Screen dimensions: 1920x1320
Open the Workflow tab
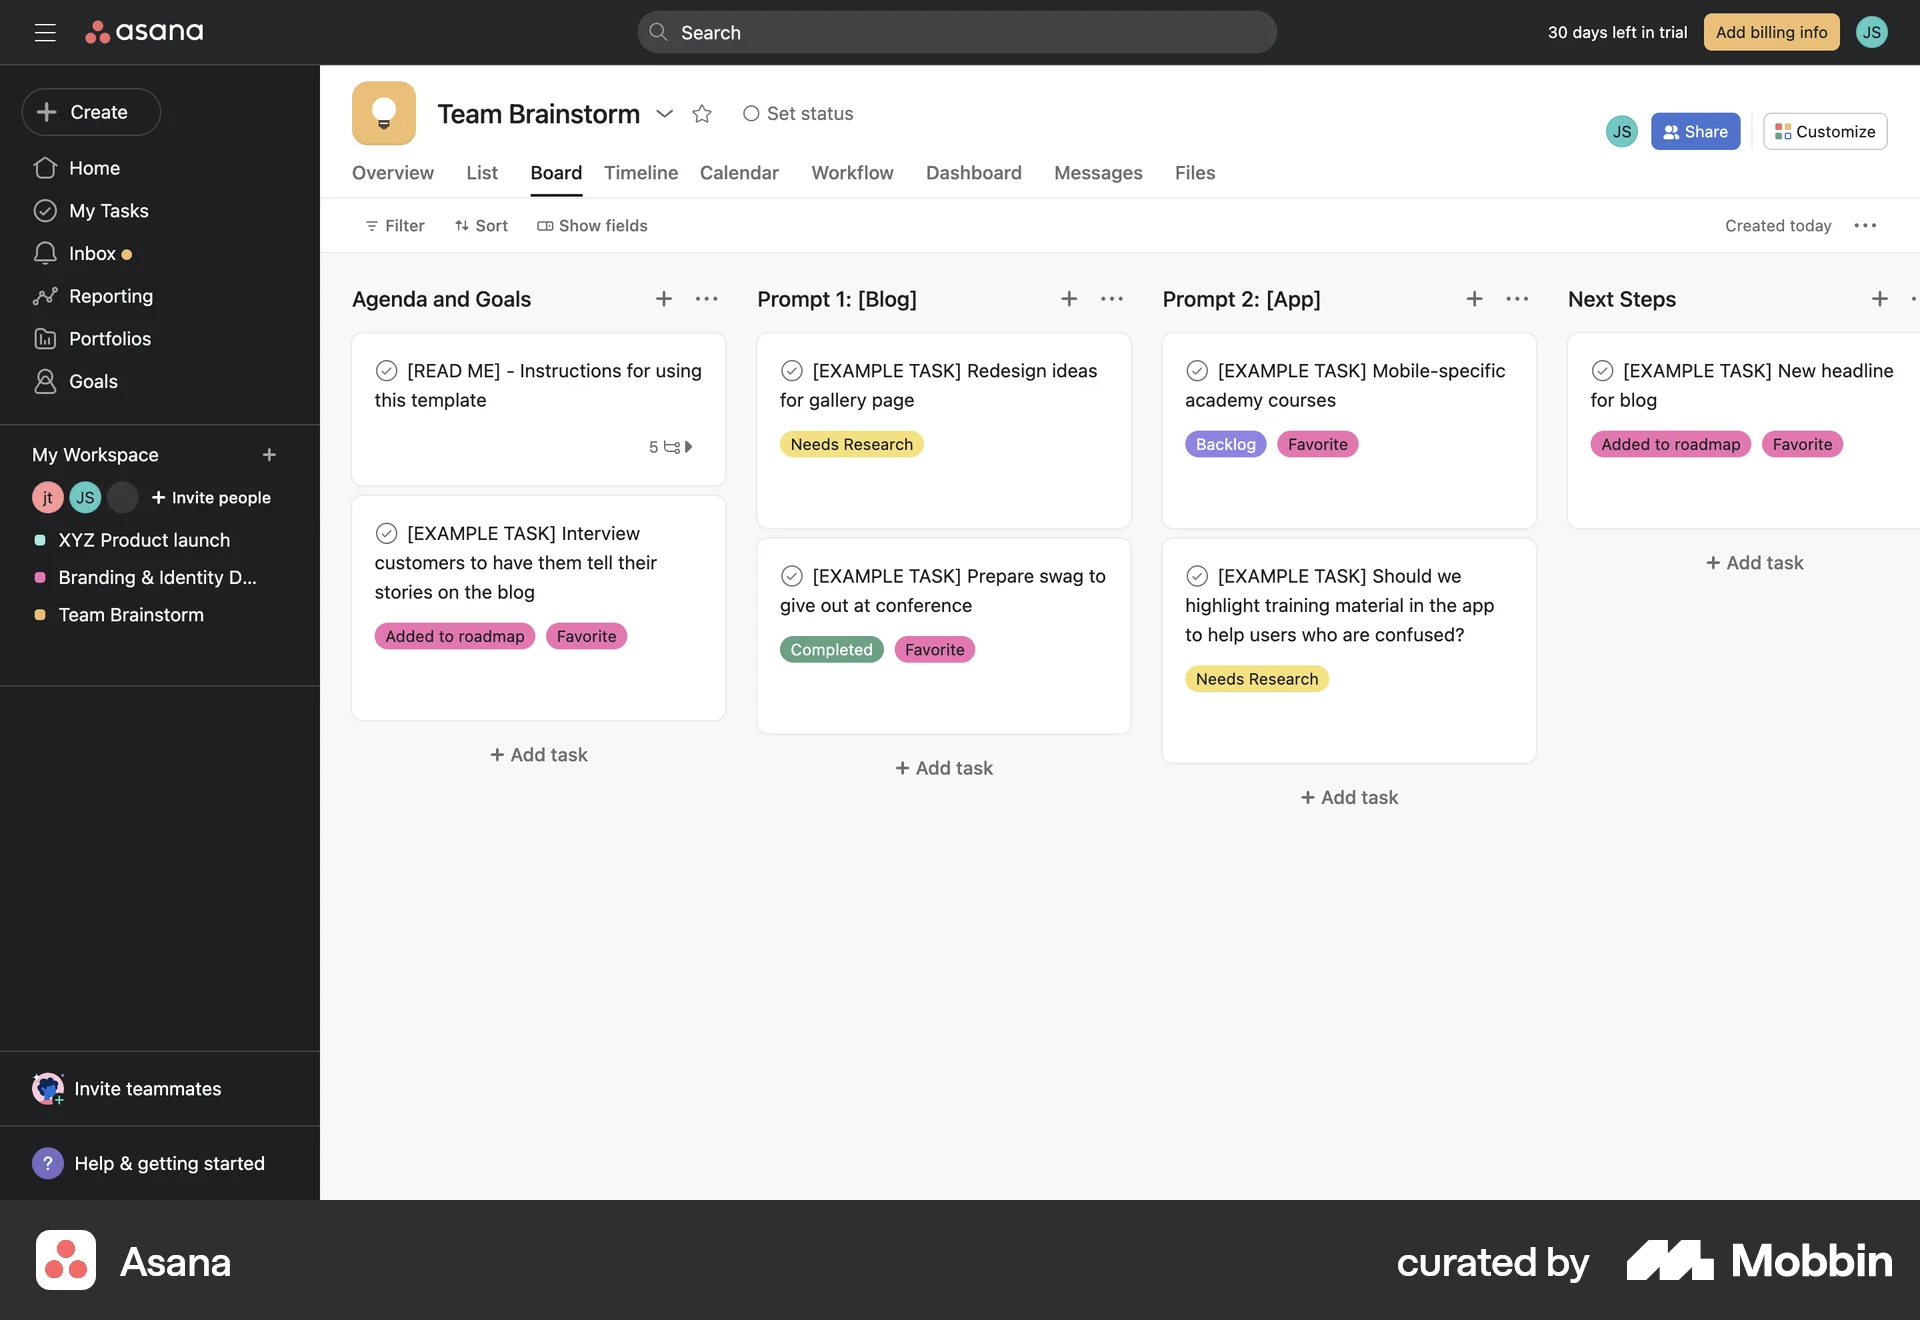(852, 173)
